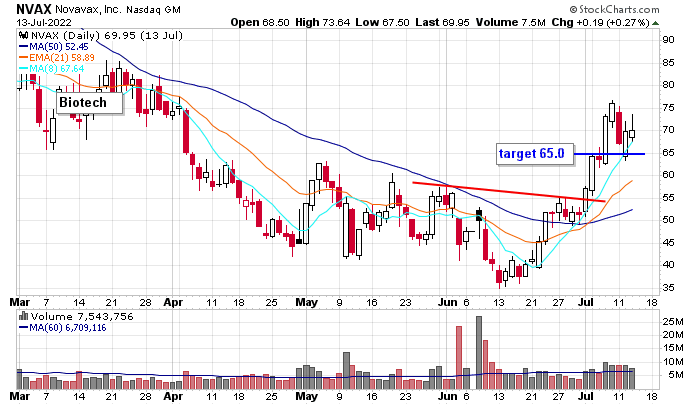This screenshot has height=405, width=700.
Task: Click the candlestick icon beside NVAX (Daily)
Action: tap(24, 35)
